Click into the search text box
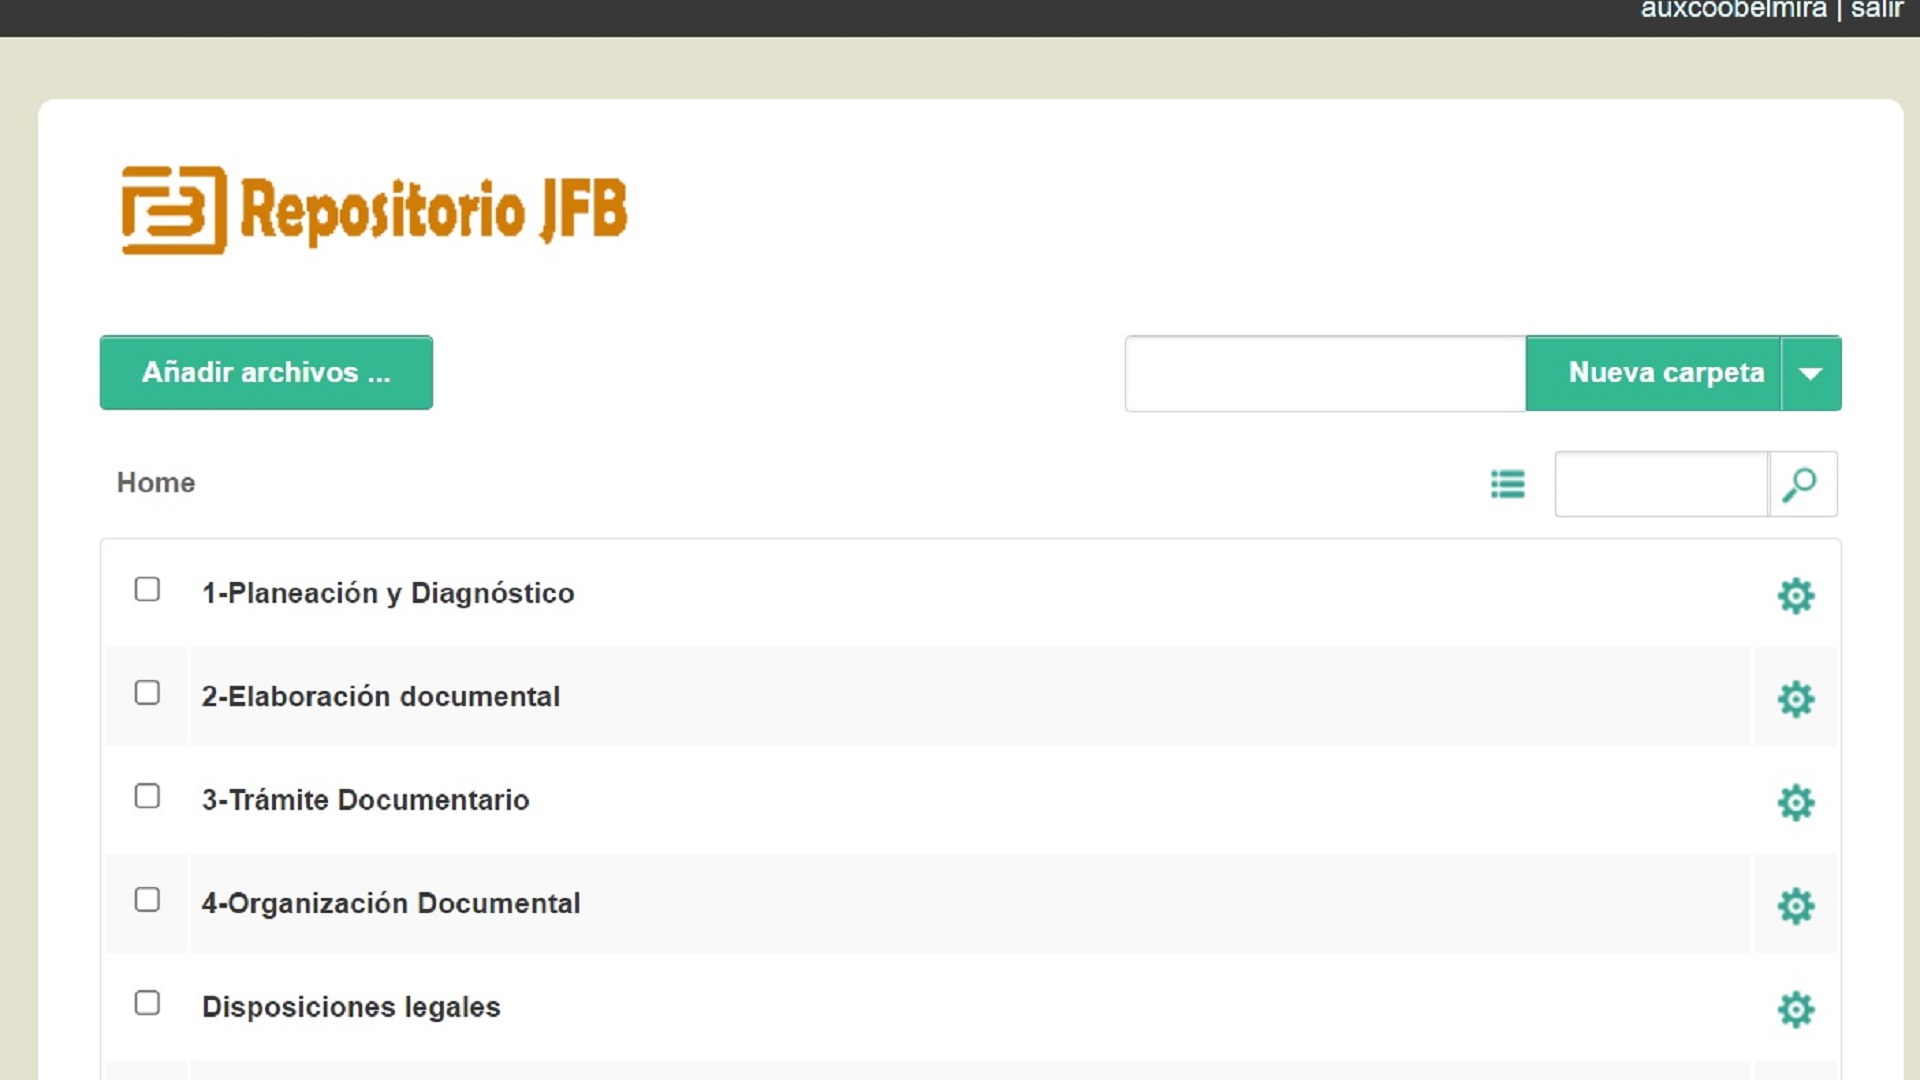 pos(1661,484)
